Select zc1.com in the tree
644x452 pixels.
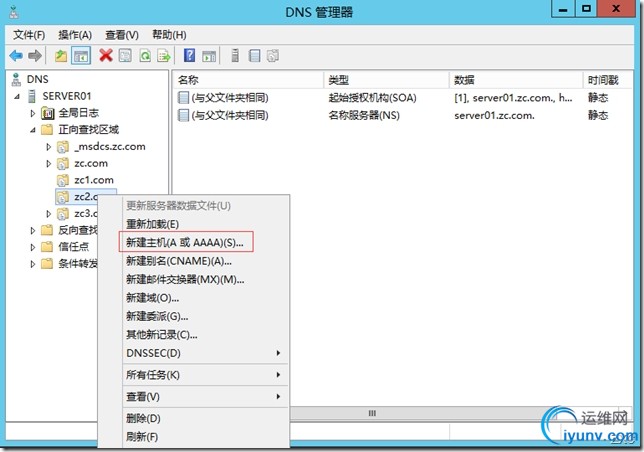[94, 180]
